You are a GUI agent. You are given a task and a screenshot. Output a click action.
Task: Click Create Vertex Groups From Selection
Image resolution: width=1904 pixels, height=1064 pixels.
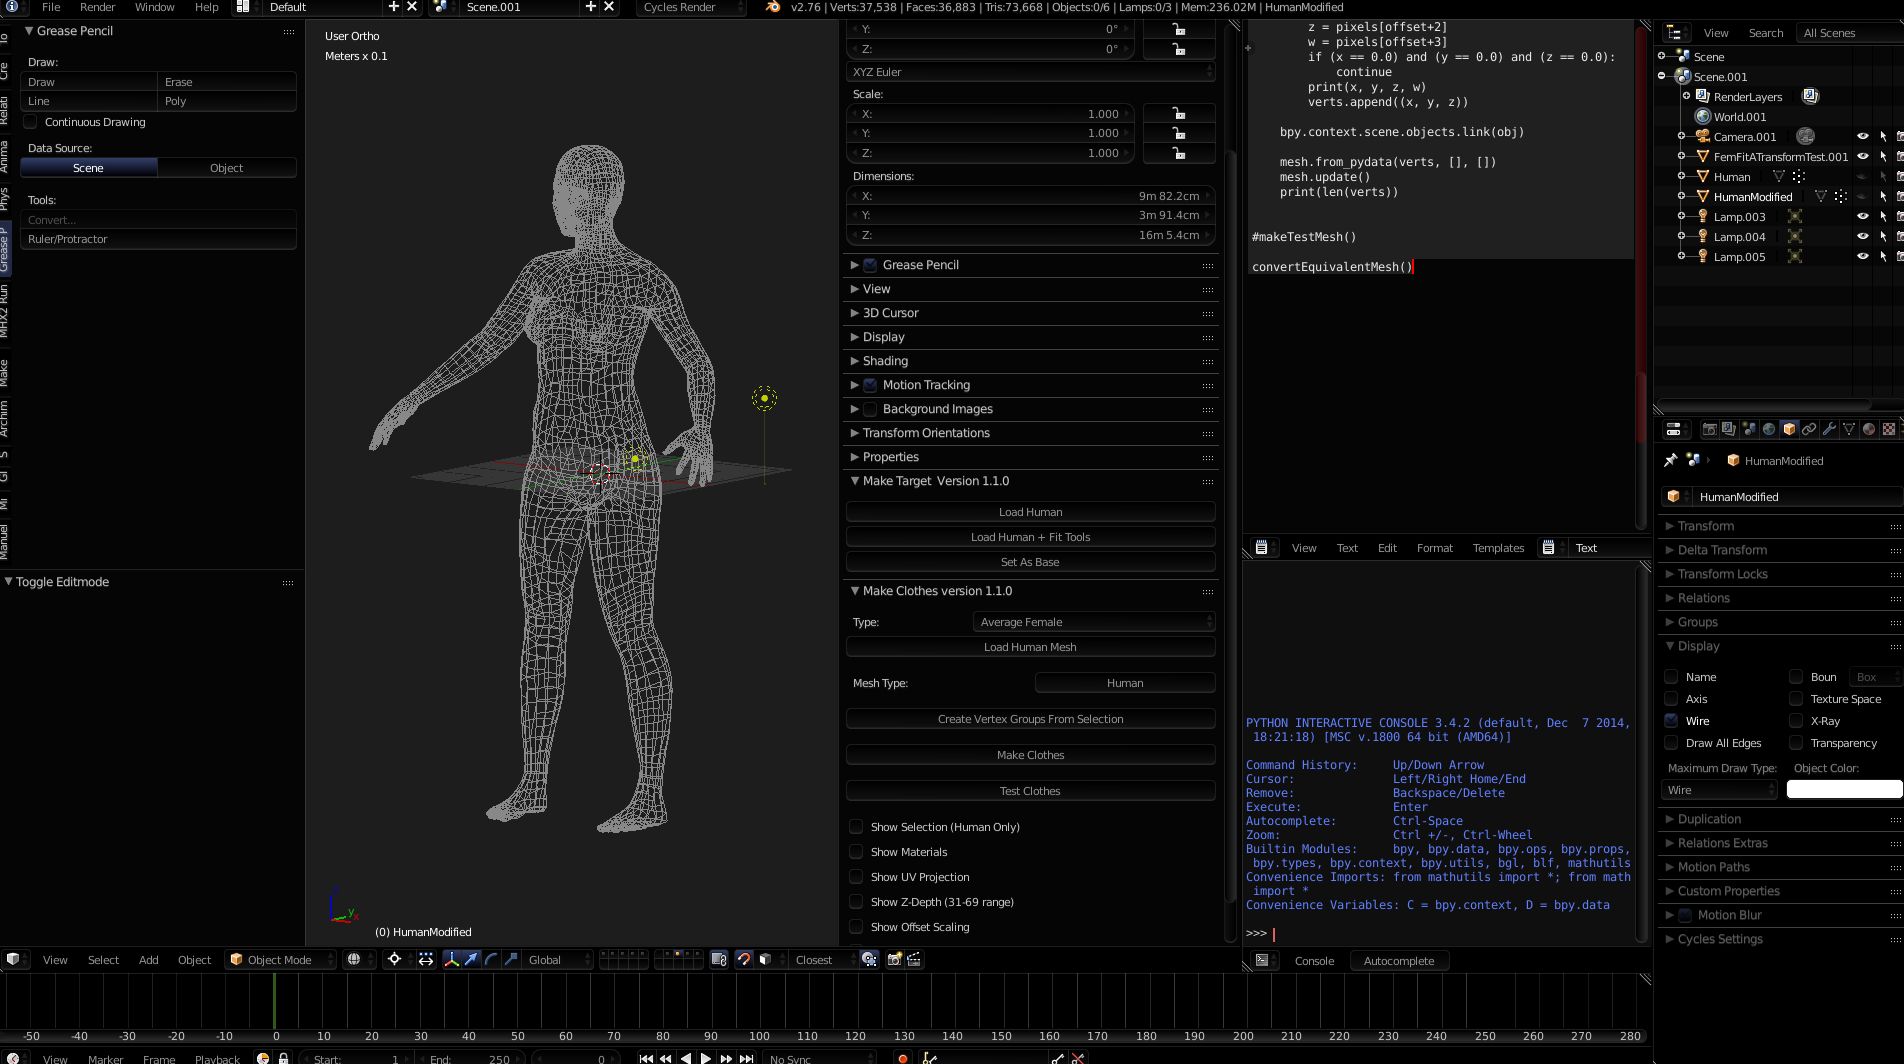click(x=1031, y=719)
